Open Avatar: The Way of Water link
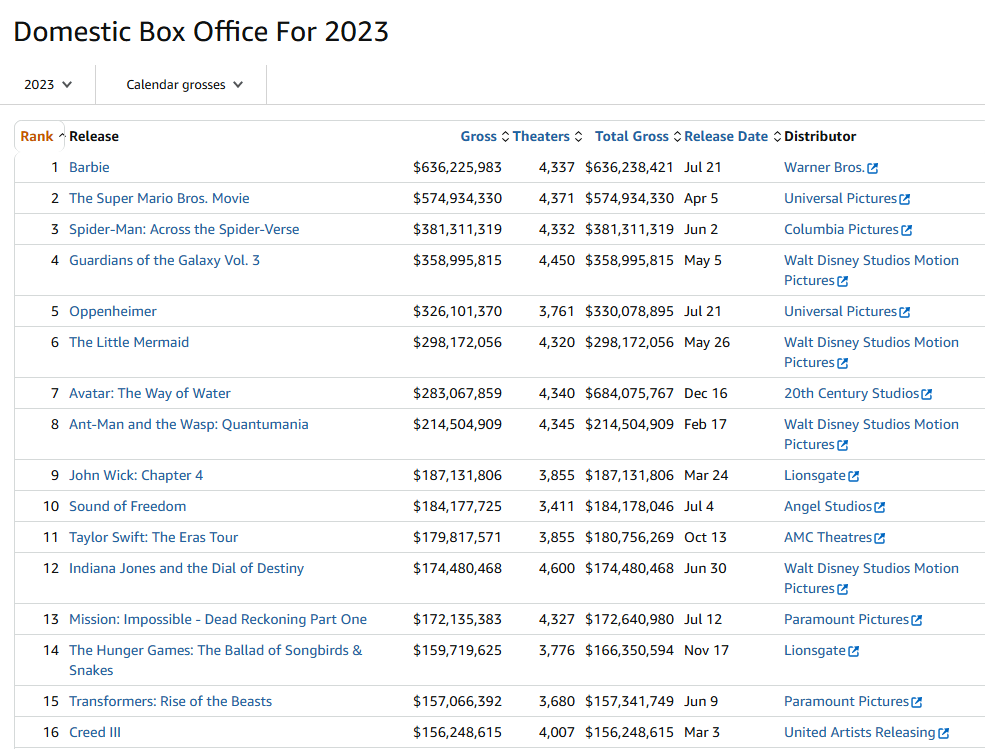The height and width of the screenshot is (749, 985). (x=149, y=393)
